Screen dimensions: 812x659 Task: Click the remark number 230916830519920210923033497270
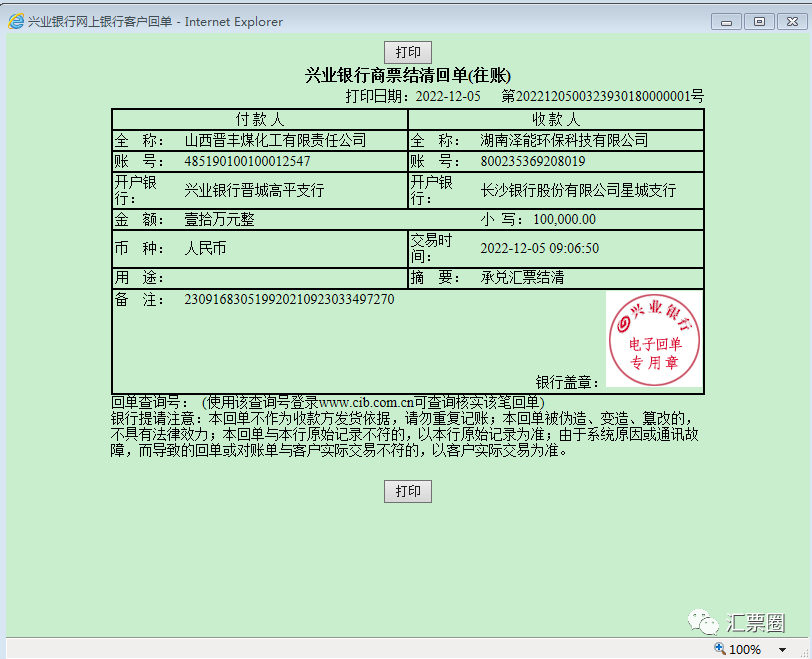pyautogui.click(x=289, y=300)
